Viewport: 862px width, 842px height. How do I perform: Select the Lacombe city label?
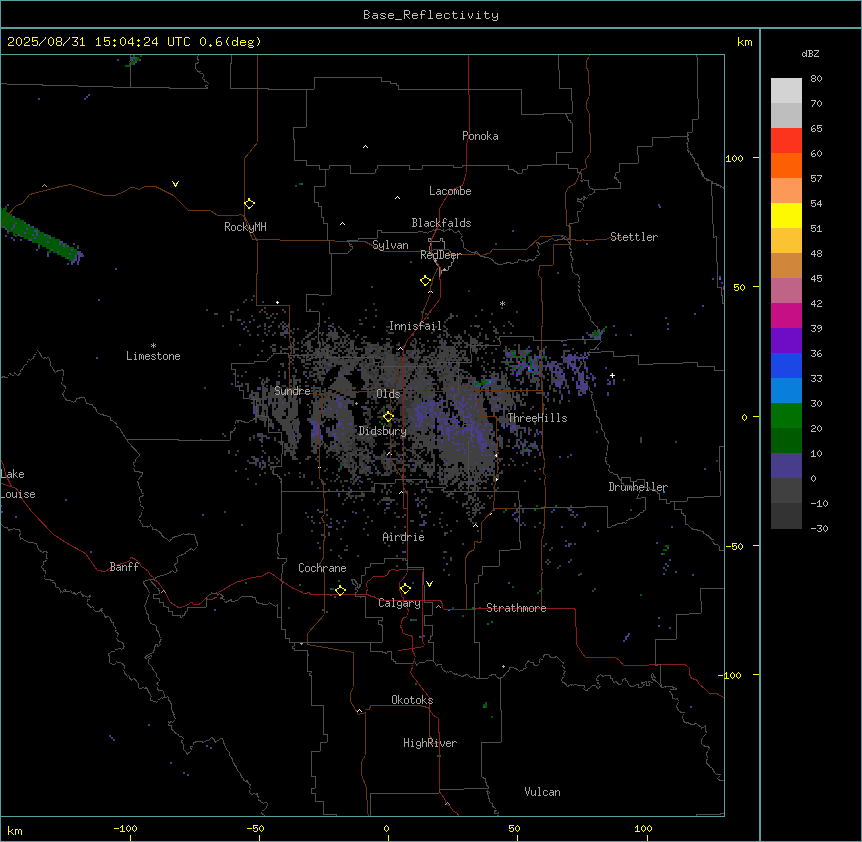pyautogui.click(x=450, y=191)
